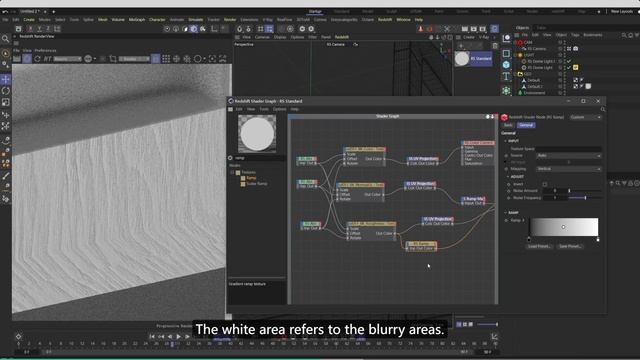Click the gradient ramp bar
Viewport: 640px width, 360px height.
pos(564,227)
